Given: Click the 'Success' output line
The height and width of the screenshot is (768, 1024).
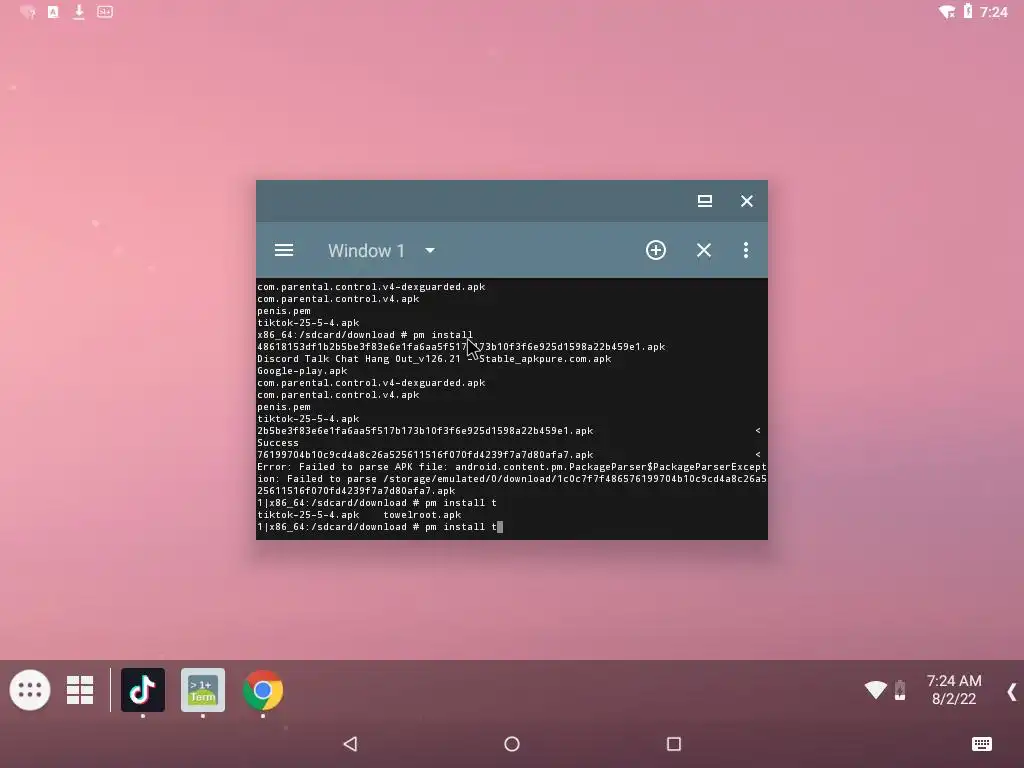Looking at the screenshot, I should [x=278, y=443].
